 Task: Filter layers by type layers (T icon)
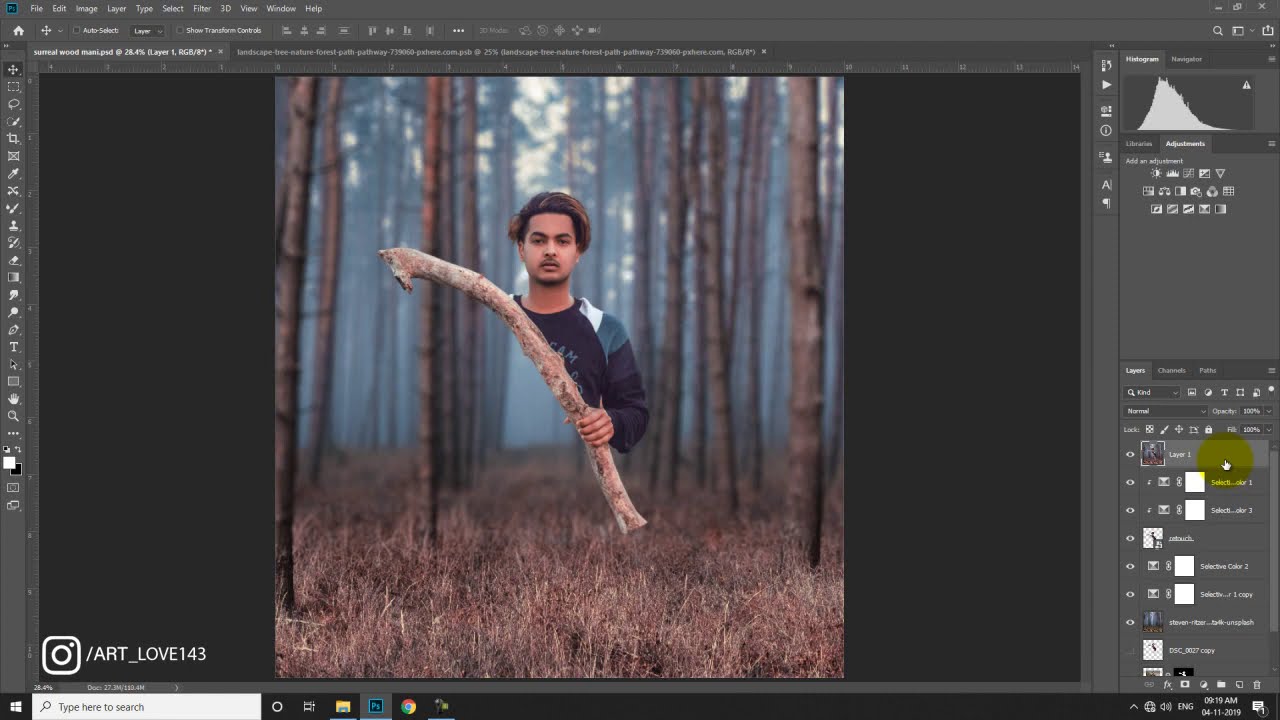click(1224, 392)
